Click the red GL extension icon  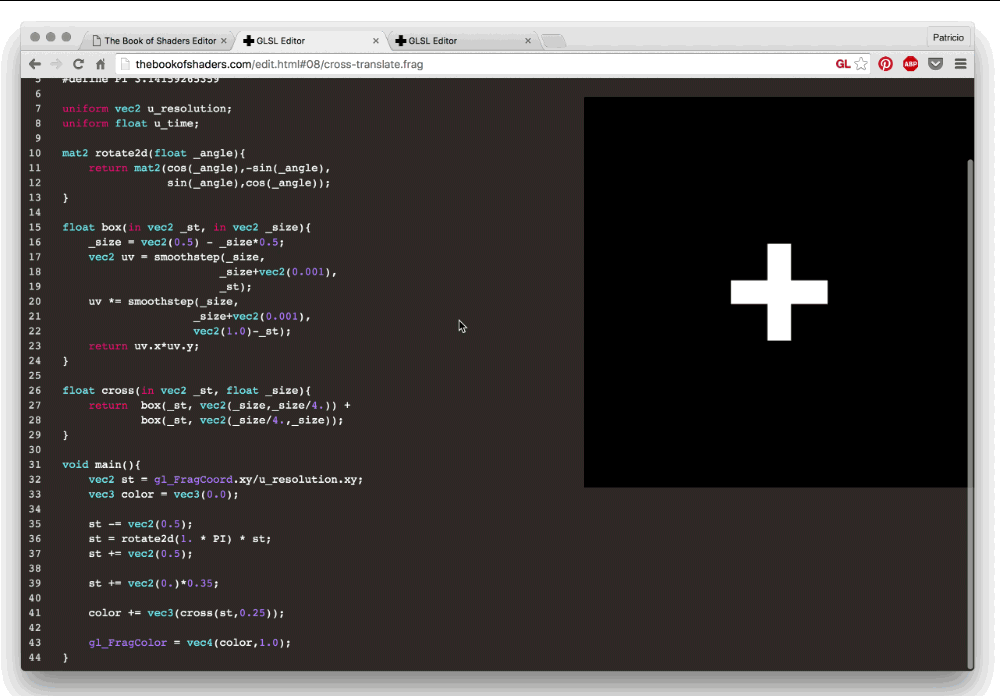pyautogui.click(x=843, y=64)
